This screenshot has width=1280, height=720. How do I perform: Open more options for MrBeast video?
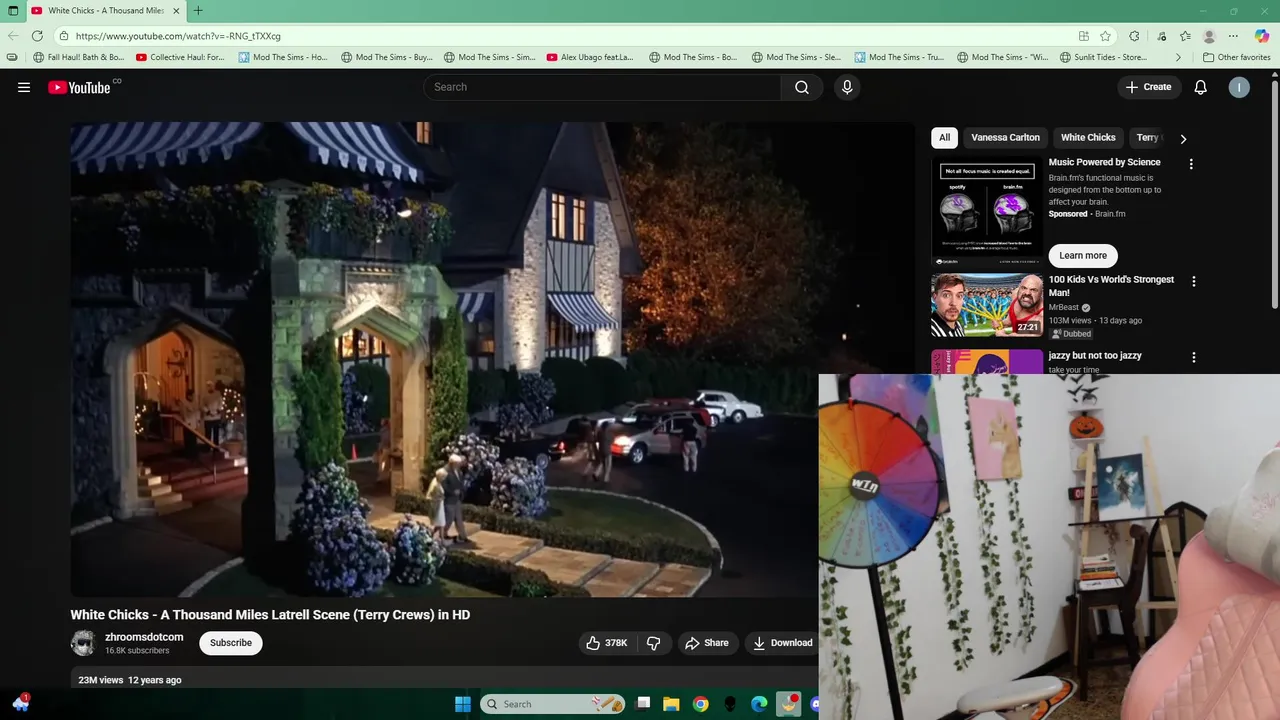click(1193, 282)
